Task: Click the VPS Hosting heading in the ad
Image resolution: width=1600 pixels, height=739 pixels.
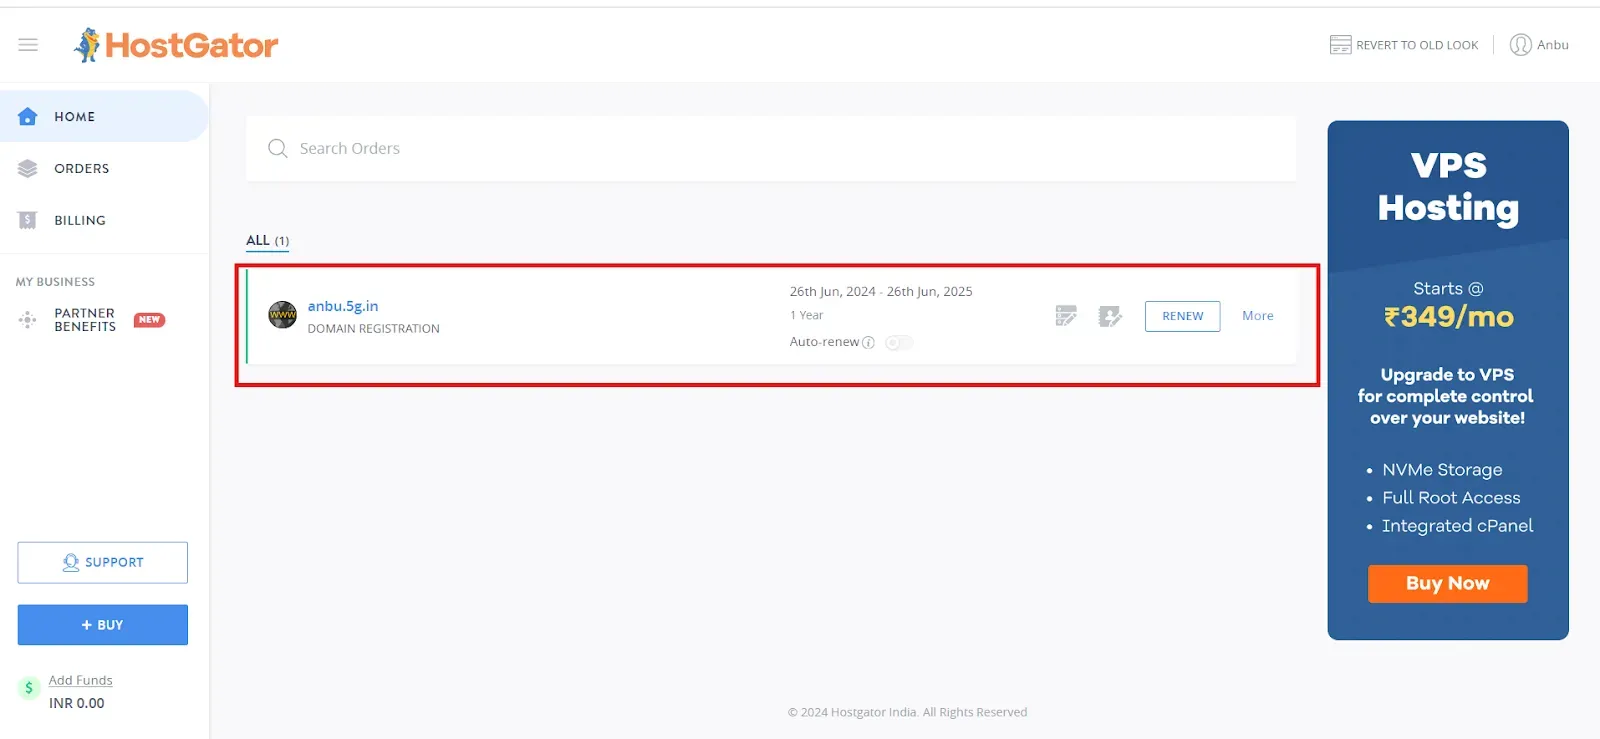Action: click(1448, 187)
